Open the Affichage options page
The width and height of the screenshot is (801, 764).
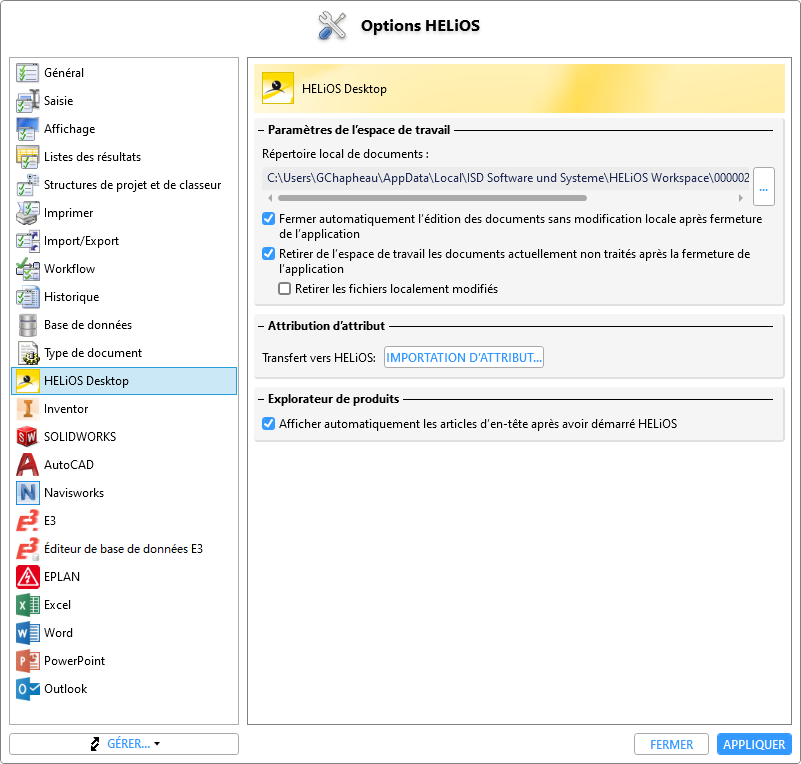124,129
